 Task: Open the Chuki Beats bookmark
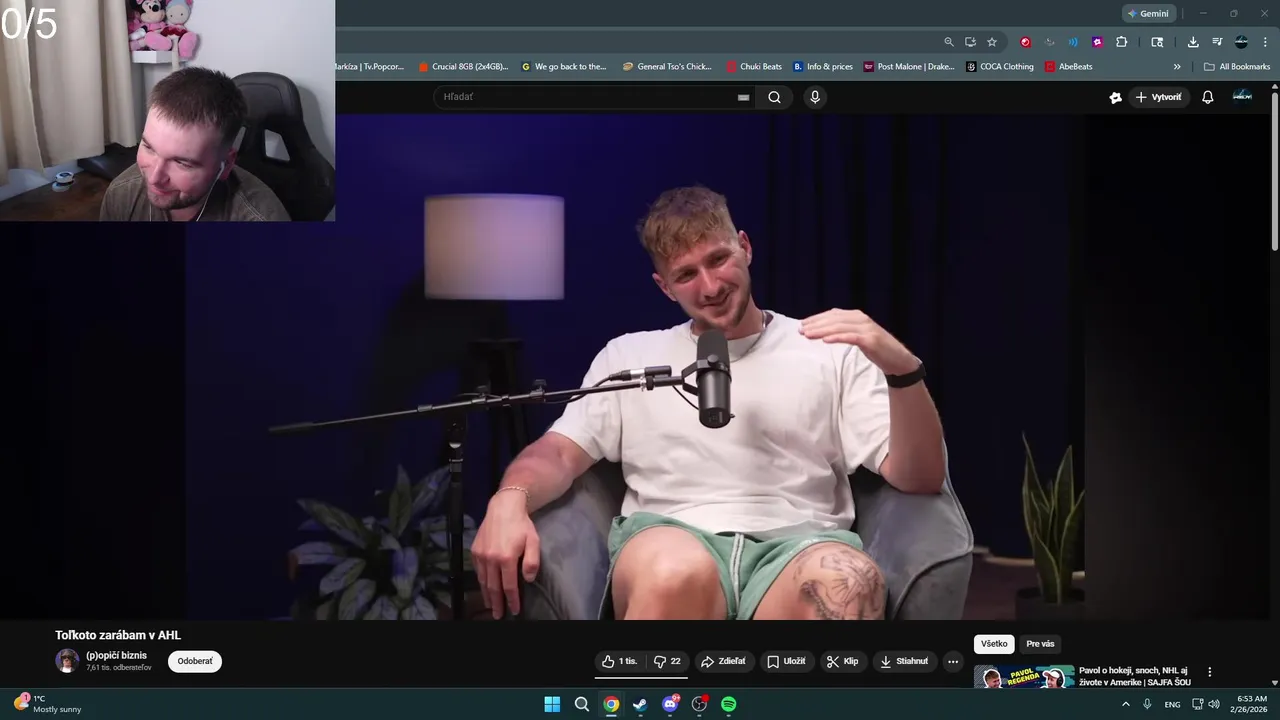click(x=754, y=67)
